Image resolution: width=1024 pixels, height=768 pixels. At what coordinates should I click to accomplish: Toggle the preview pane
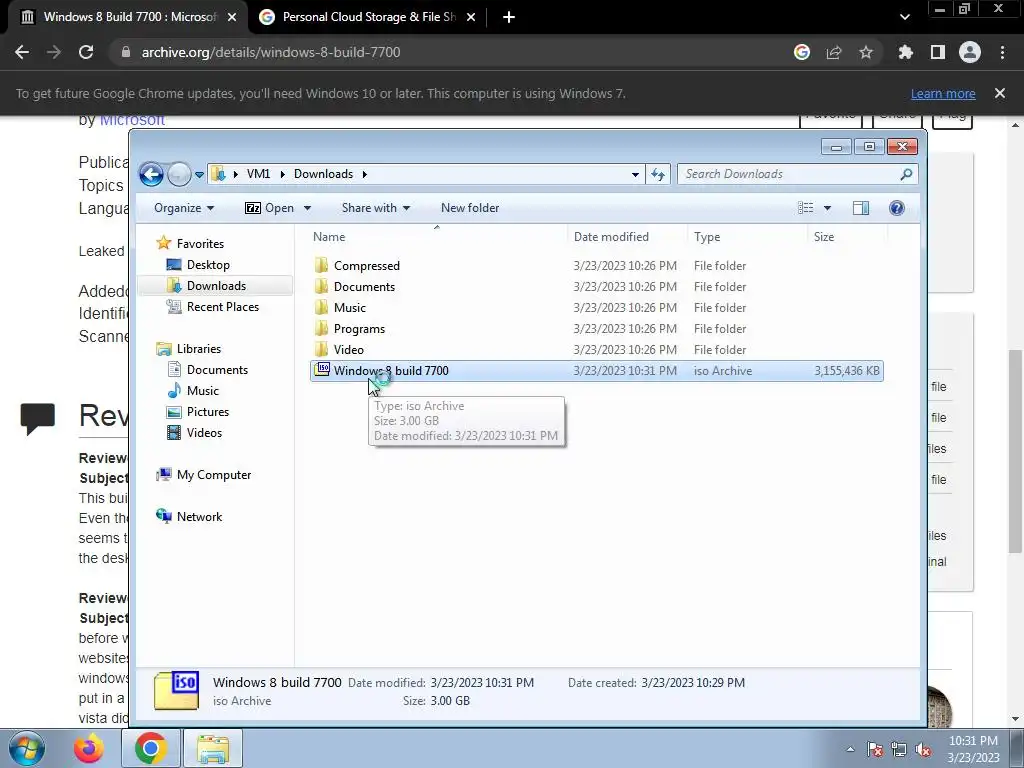[x=861, y=208]
